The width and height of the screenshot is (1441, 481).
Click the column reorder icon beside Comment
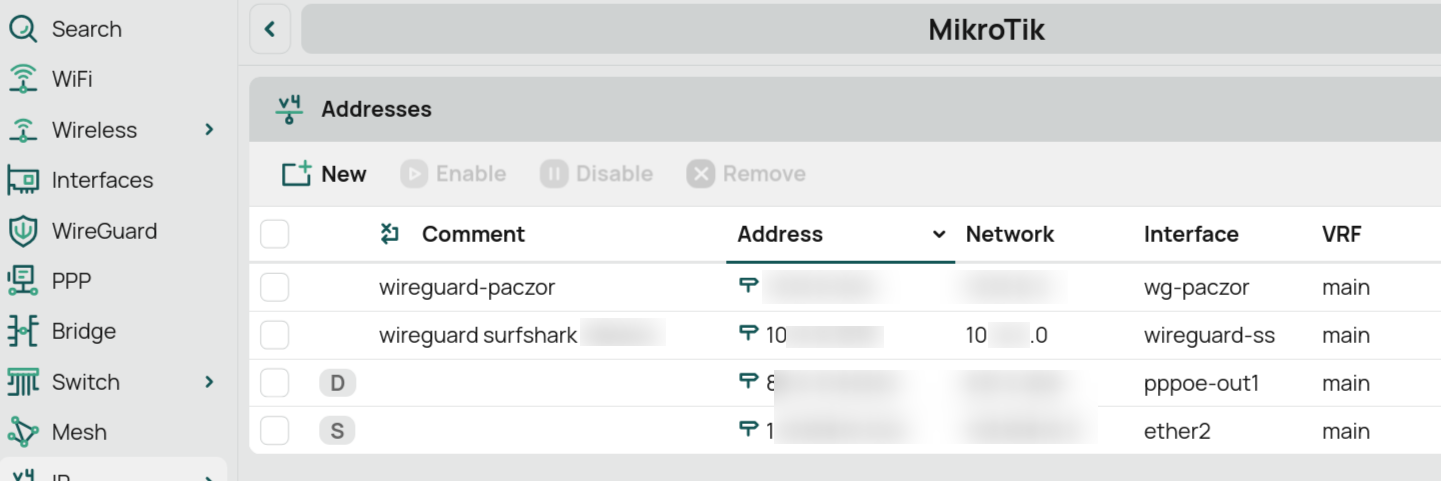tap(390, 234)
